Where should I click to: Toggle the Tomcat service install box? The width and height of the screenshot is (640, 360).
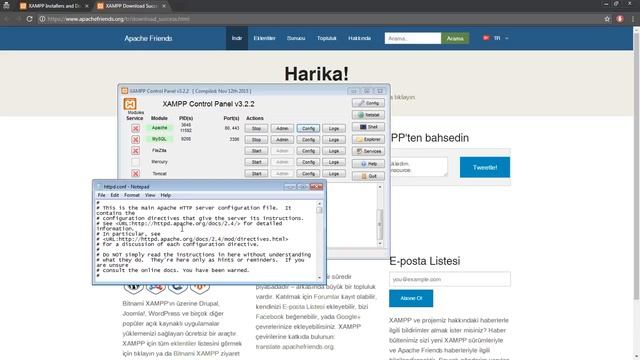tap(136, 173)
